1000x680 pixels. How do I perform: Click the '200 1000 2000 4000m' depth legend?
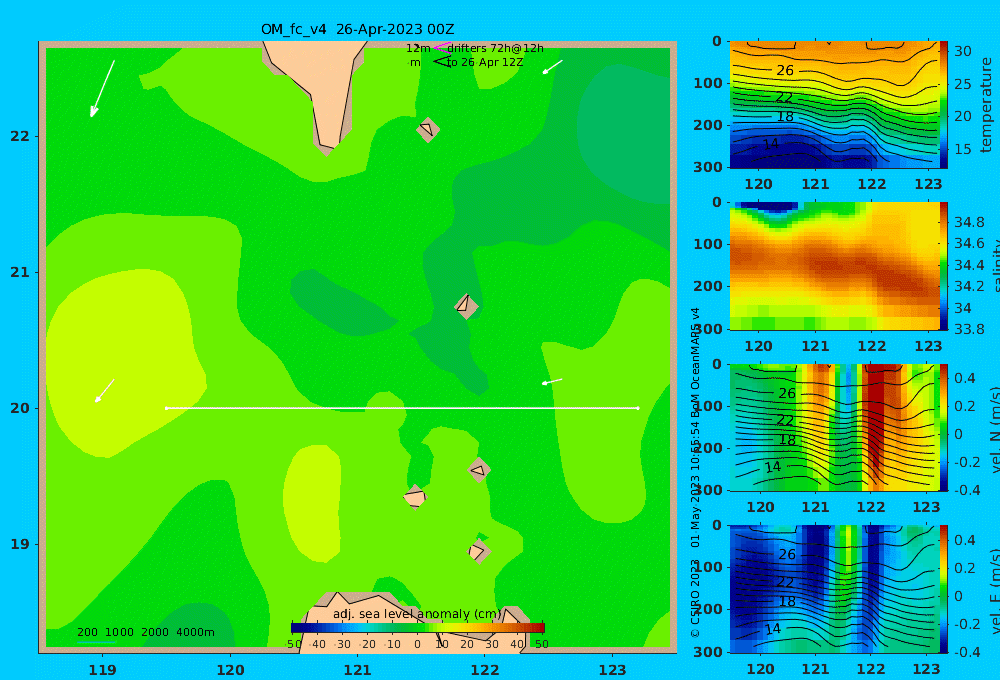pos(145,632)
